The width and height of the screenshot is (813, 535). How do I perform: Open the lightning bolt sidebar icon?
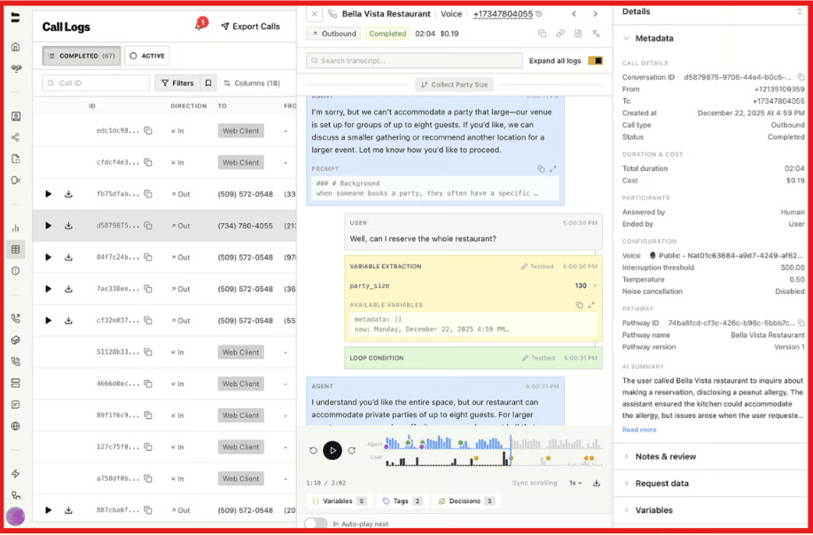[x=16, y=473]
